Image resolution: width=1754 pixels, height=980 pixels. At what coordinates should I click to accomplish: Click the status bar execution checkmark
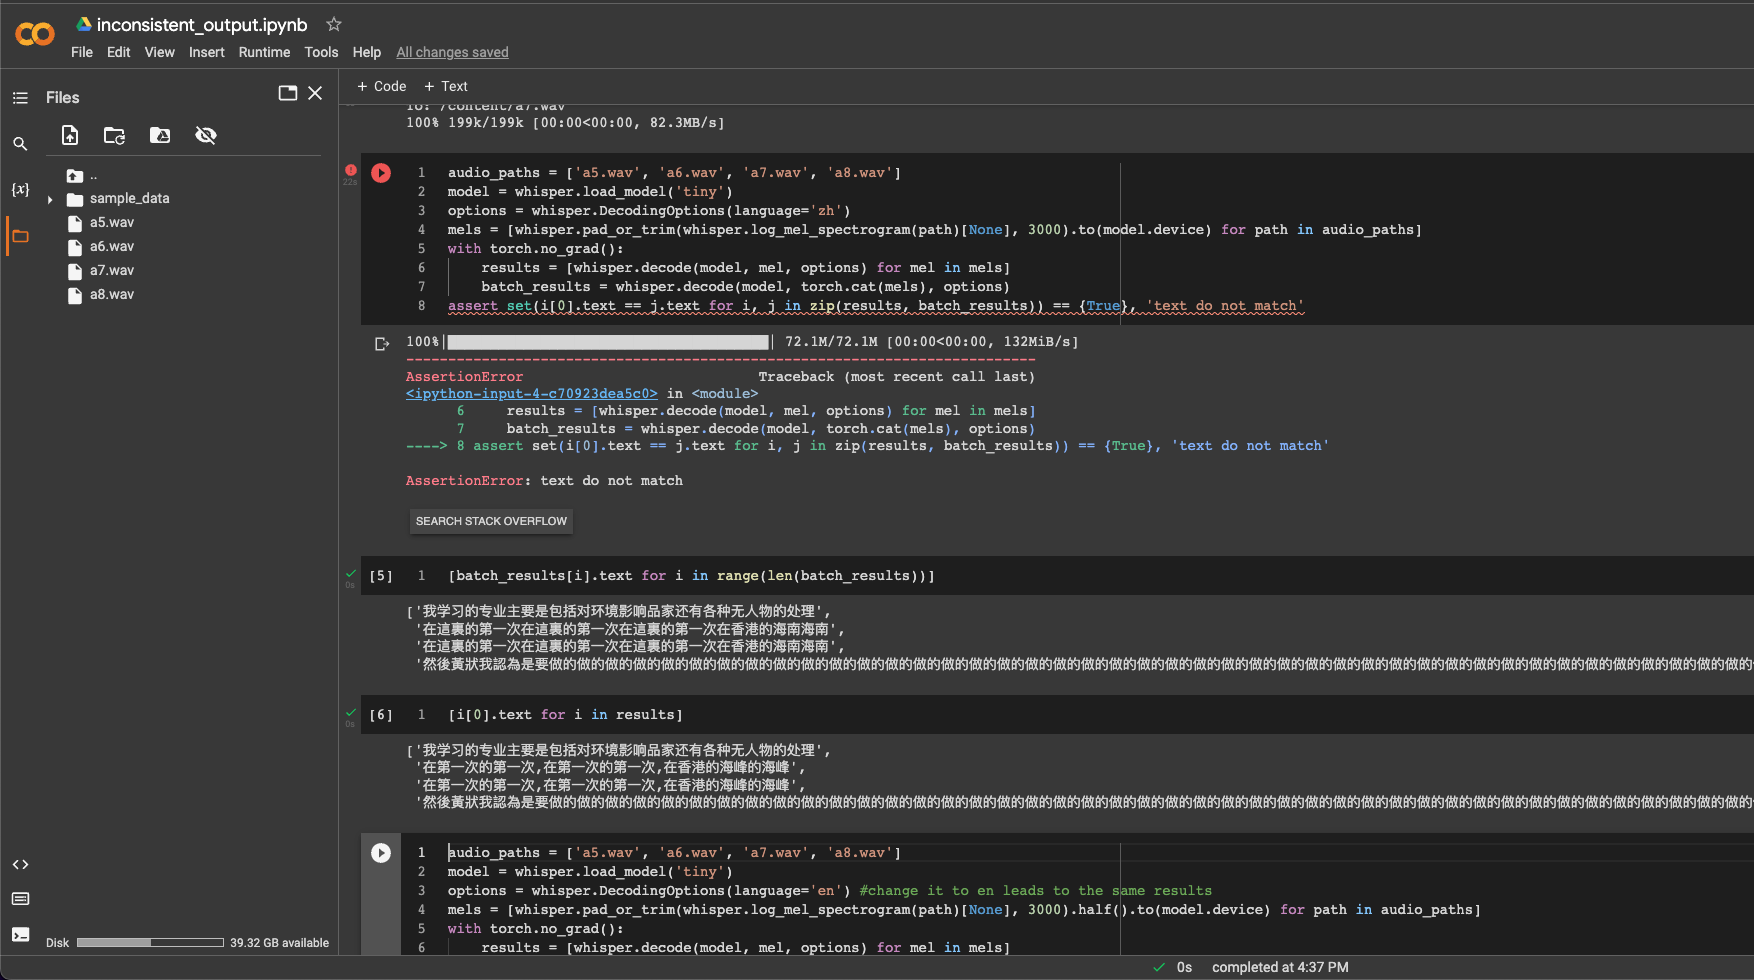(x=1159, y=967)
